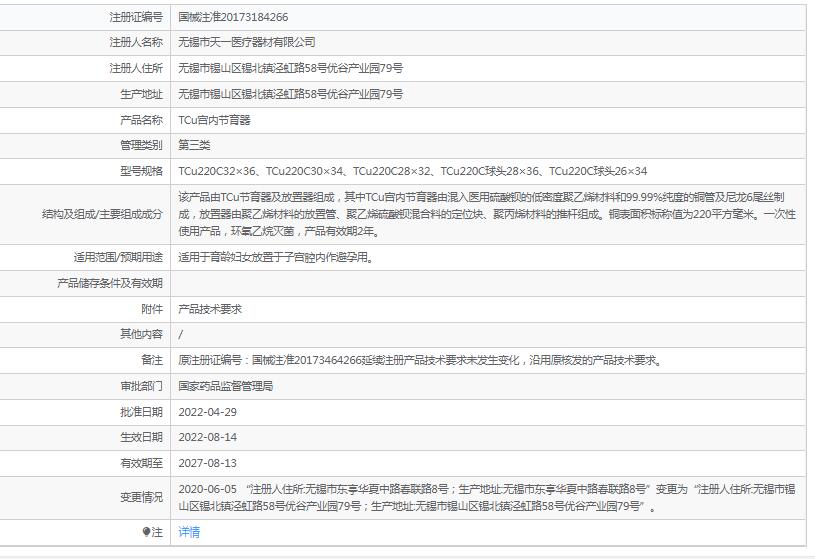815x559 pixels.
Task: Click the 结构及组成/主要组成成分 label
Action: click(x=102, y=214)
